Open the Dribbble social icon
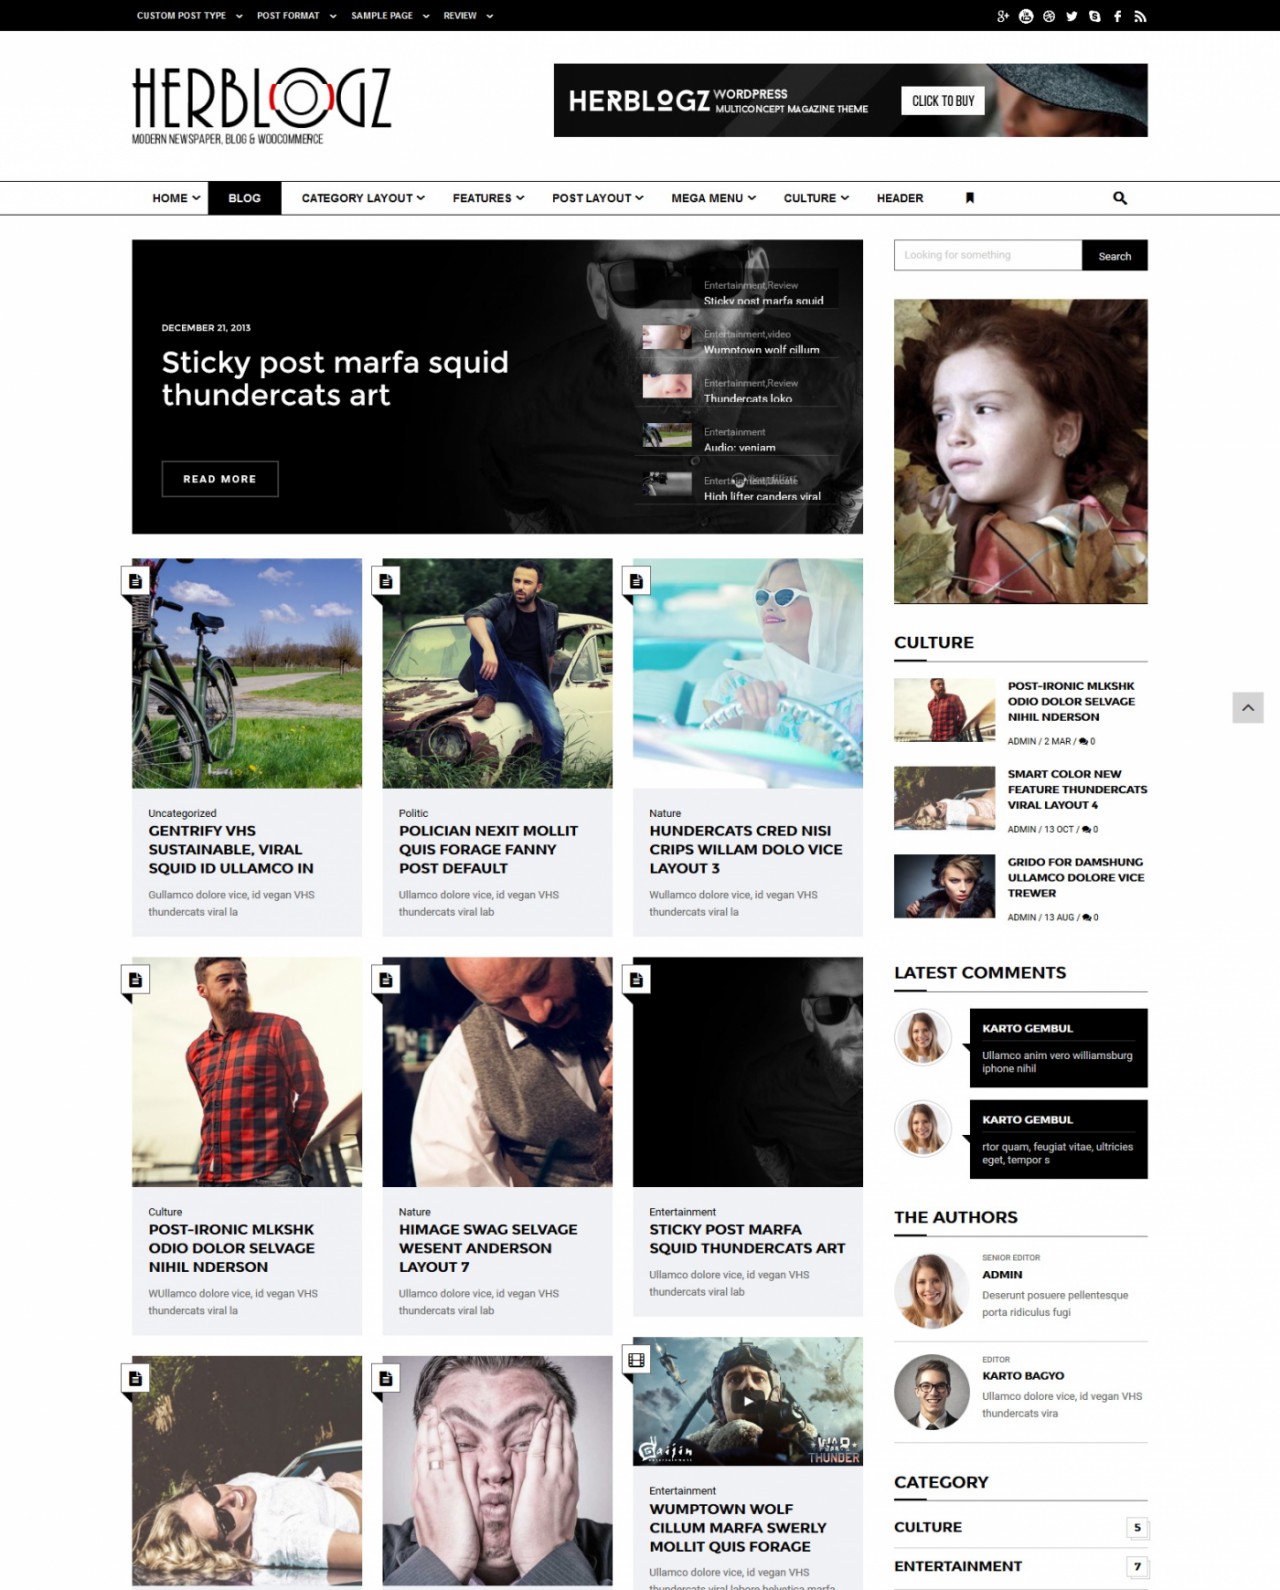Image resolution: width=1280 pixels, height=1590 pixels. (1049, 16)
